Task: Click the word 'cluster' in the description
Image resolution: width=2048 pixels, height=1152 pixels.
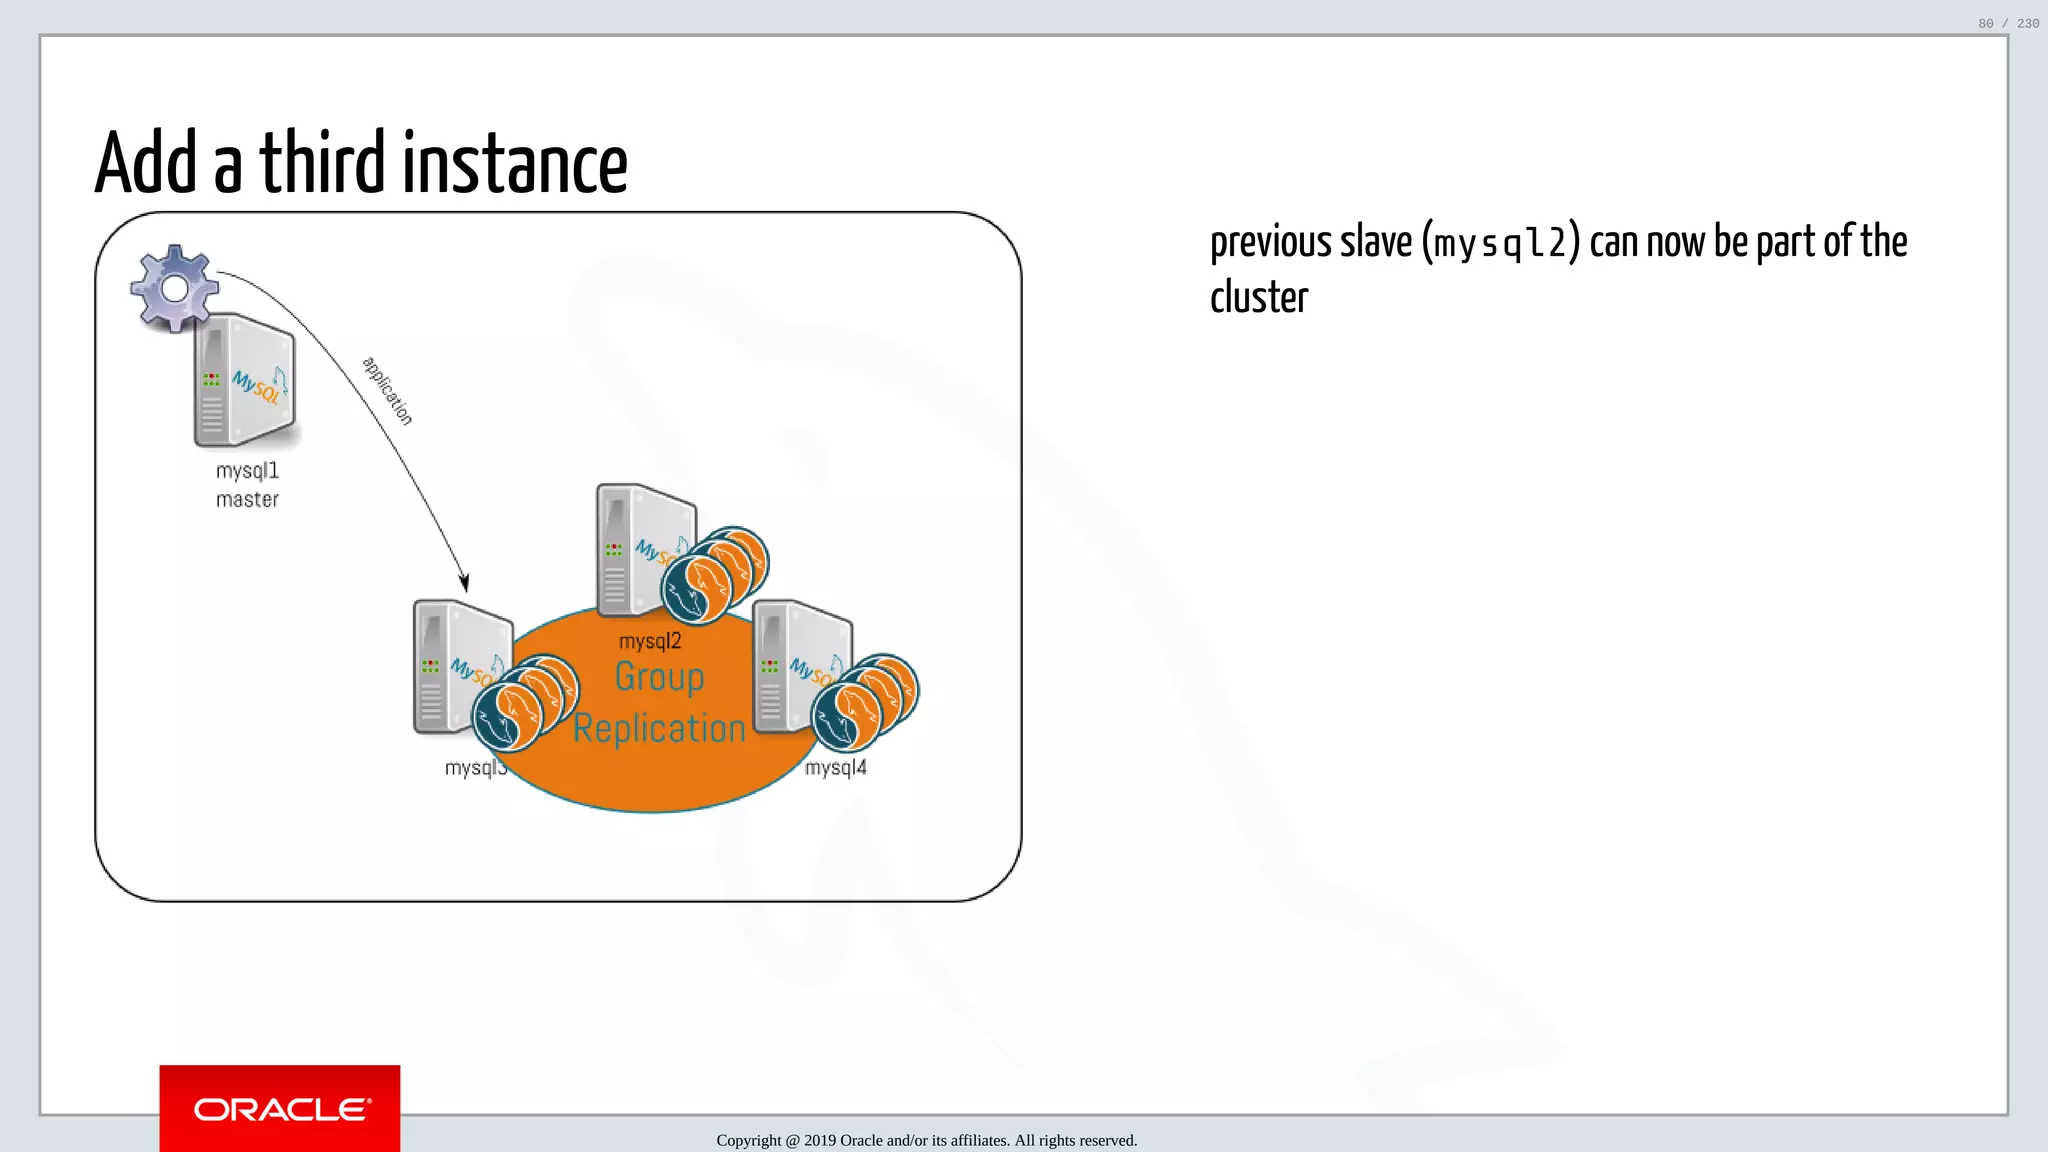Action: pyautogui.click(x=1259, y=298)
